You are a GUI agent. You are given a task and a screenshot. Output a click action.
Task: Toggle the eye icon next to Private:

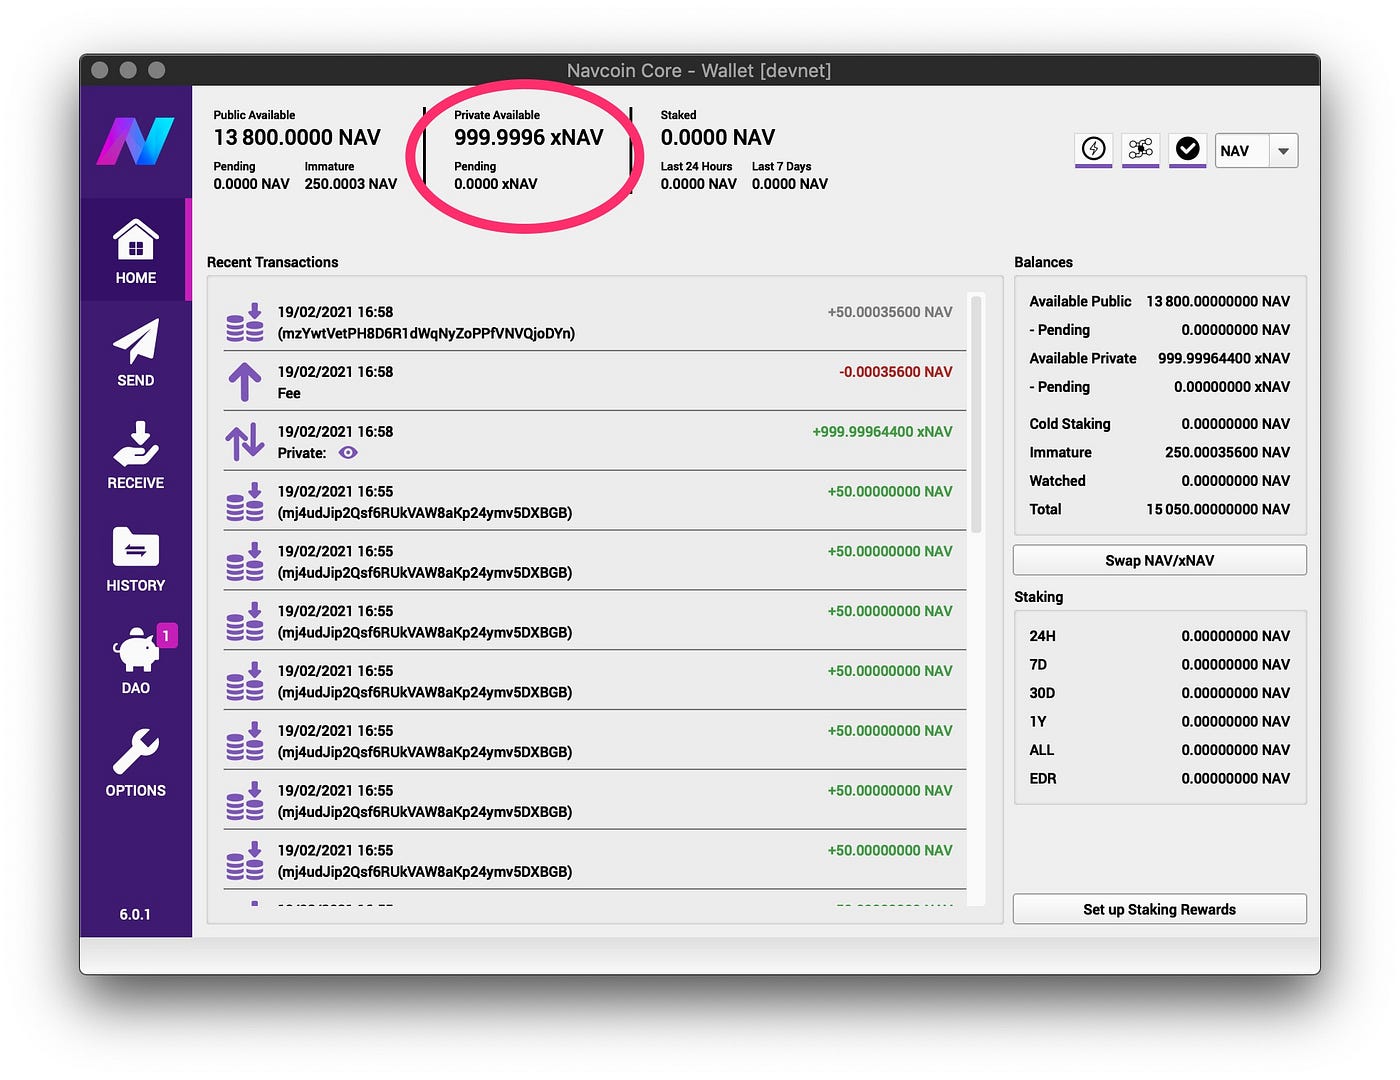click(348, 453)
